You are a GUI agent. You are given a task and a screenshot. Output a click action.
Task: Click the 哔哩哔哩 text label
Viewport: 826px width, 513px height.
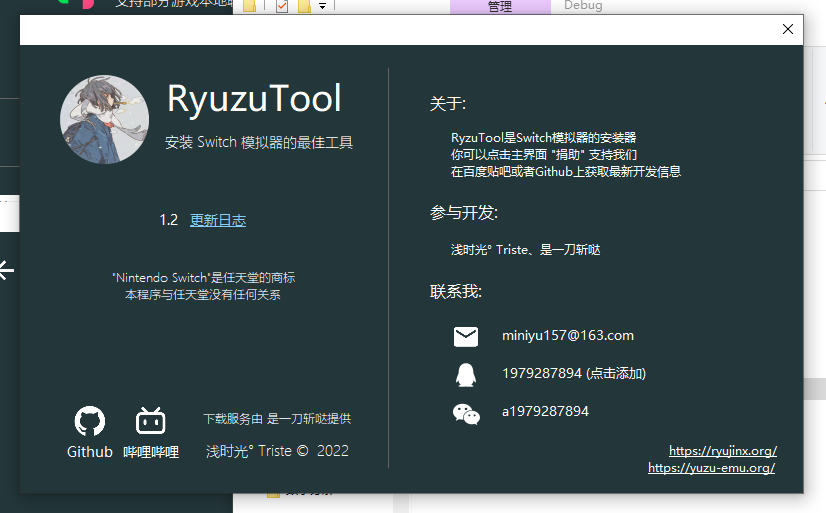pyautogui.click(x=150, y=452)
